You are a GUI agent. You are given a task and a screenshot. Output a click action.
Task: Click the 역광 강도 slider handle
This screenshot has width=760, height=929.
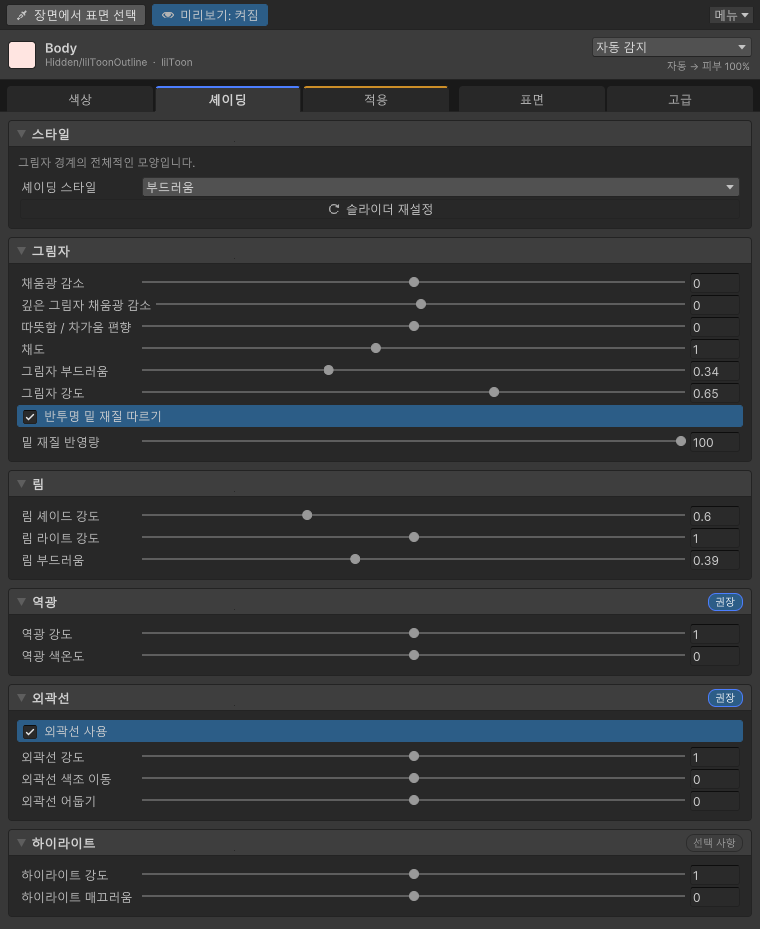click(x=414, y=633)
